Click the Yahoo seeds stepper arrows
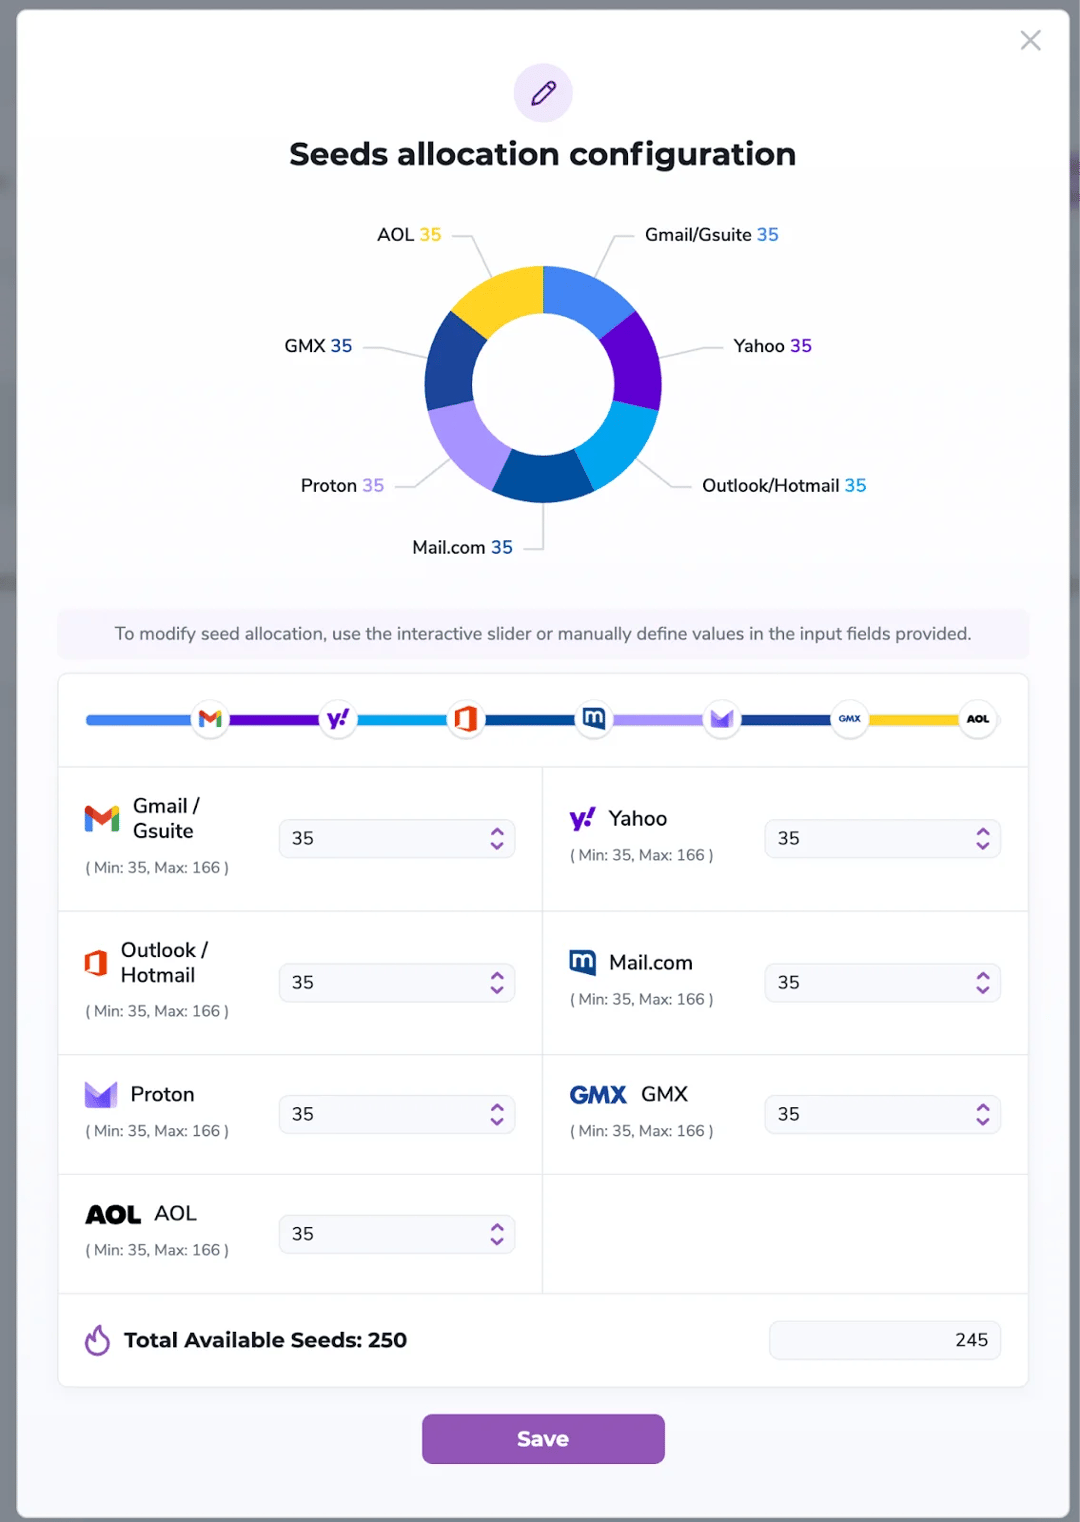Viewport: 1080px width, 1522px height. coord(983,839)
